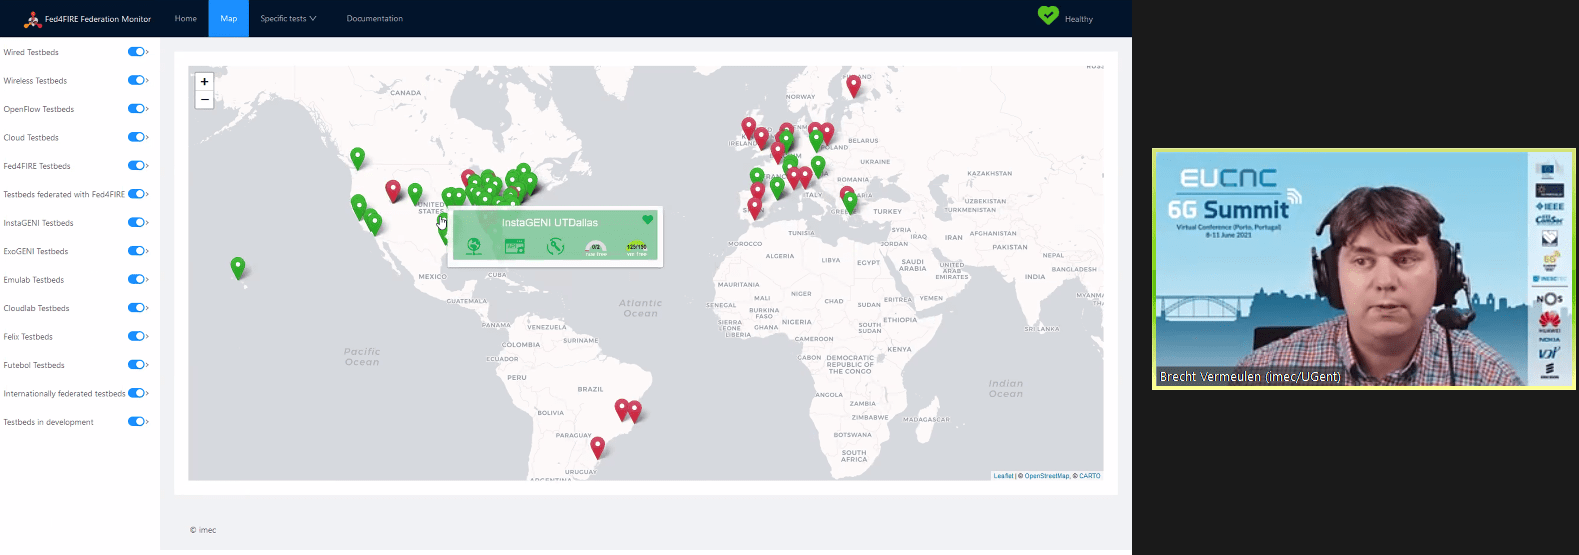Toggle the ExoGENI Testbeds switch
This screenshot has width=1579, height=555.
point(136,251)
